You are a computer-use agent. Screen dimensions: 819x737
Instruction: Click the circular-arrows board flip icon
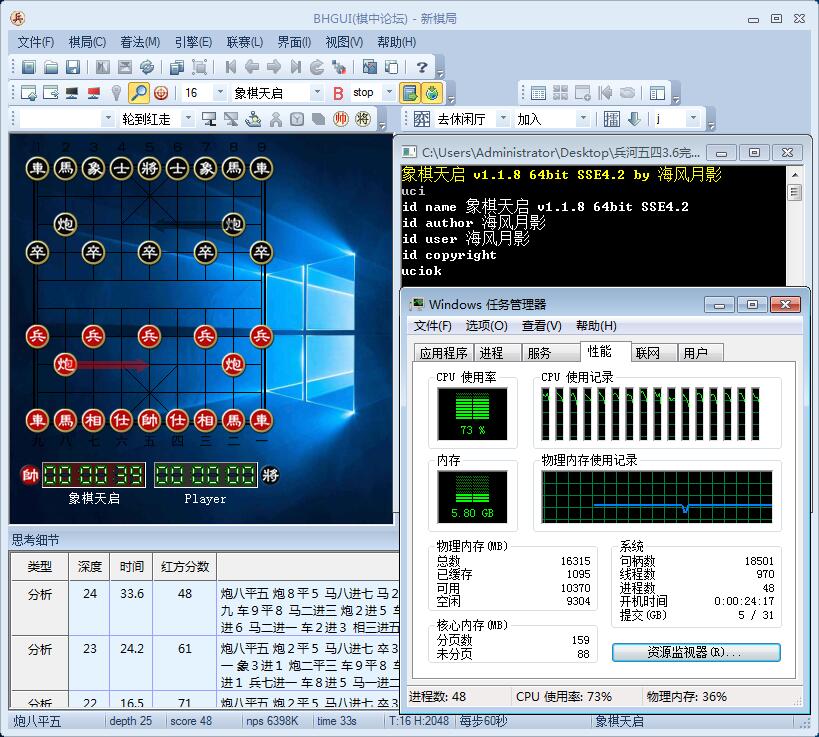(147, 67)
